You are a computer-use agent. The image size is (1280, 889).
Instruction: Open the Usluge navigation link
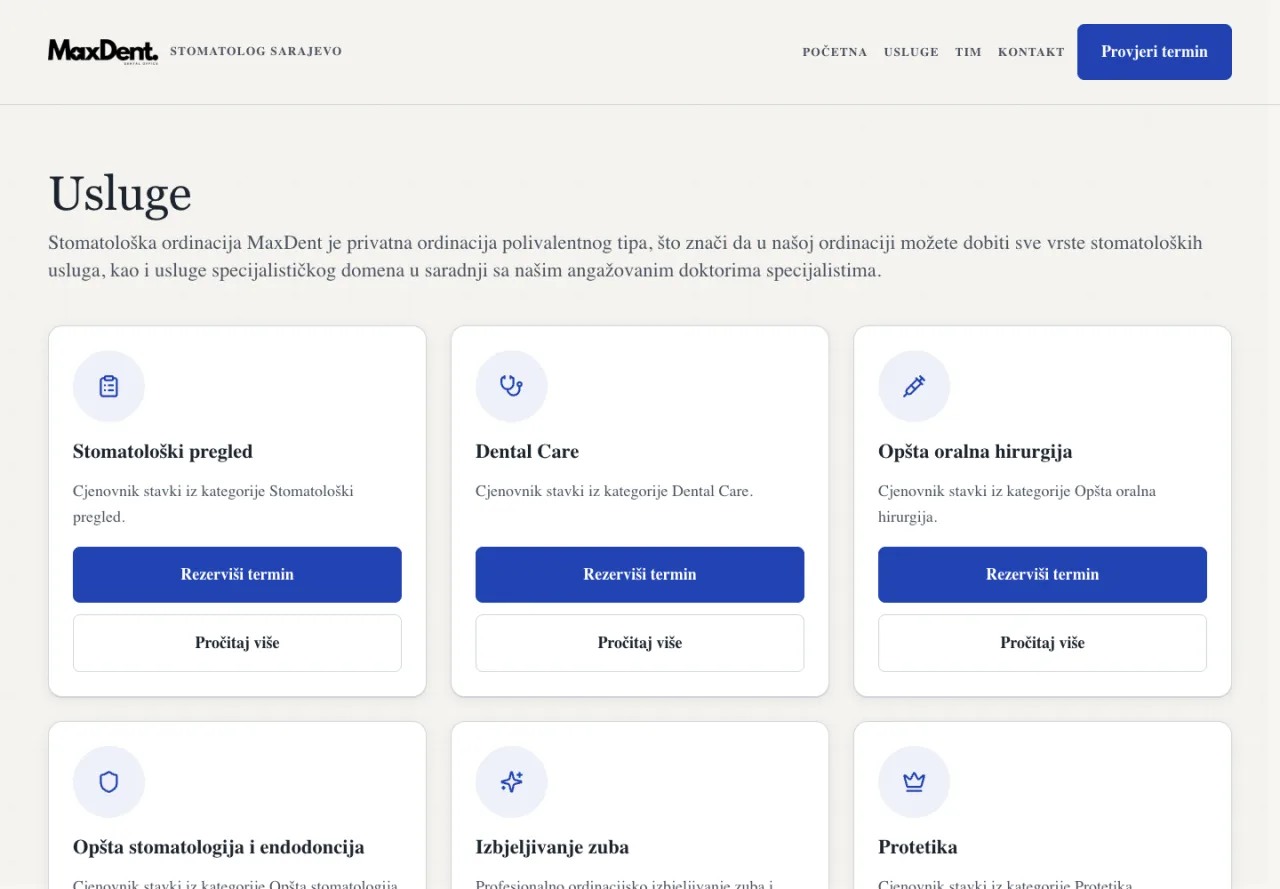coord(911,52)
